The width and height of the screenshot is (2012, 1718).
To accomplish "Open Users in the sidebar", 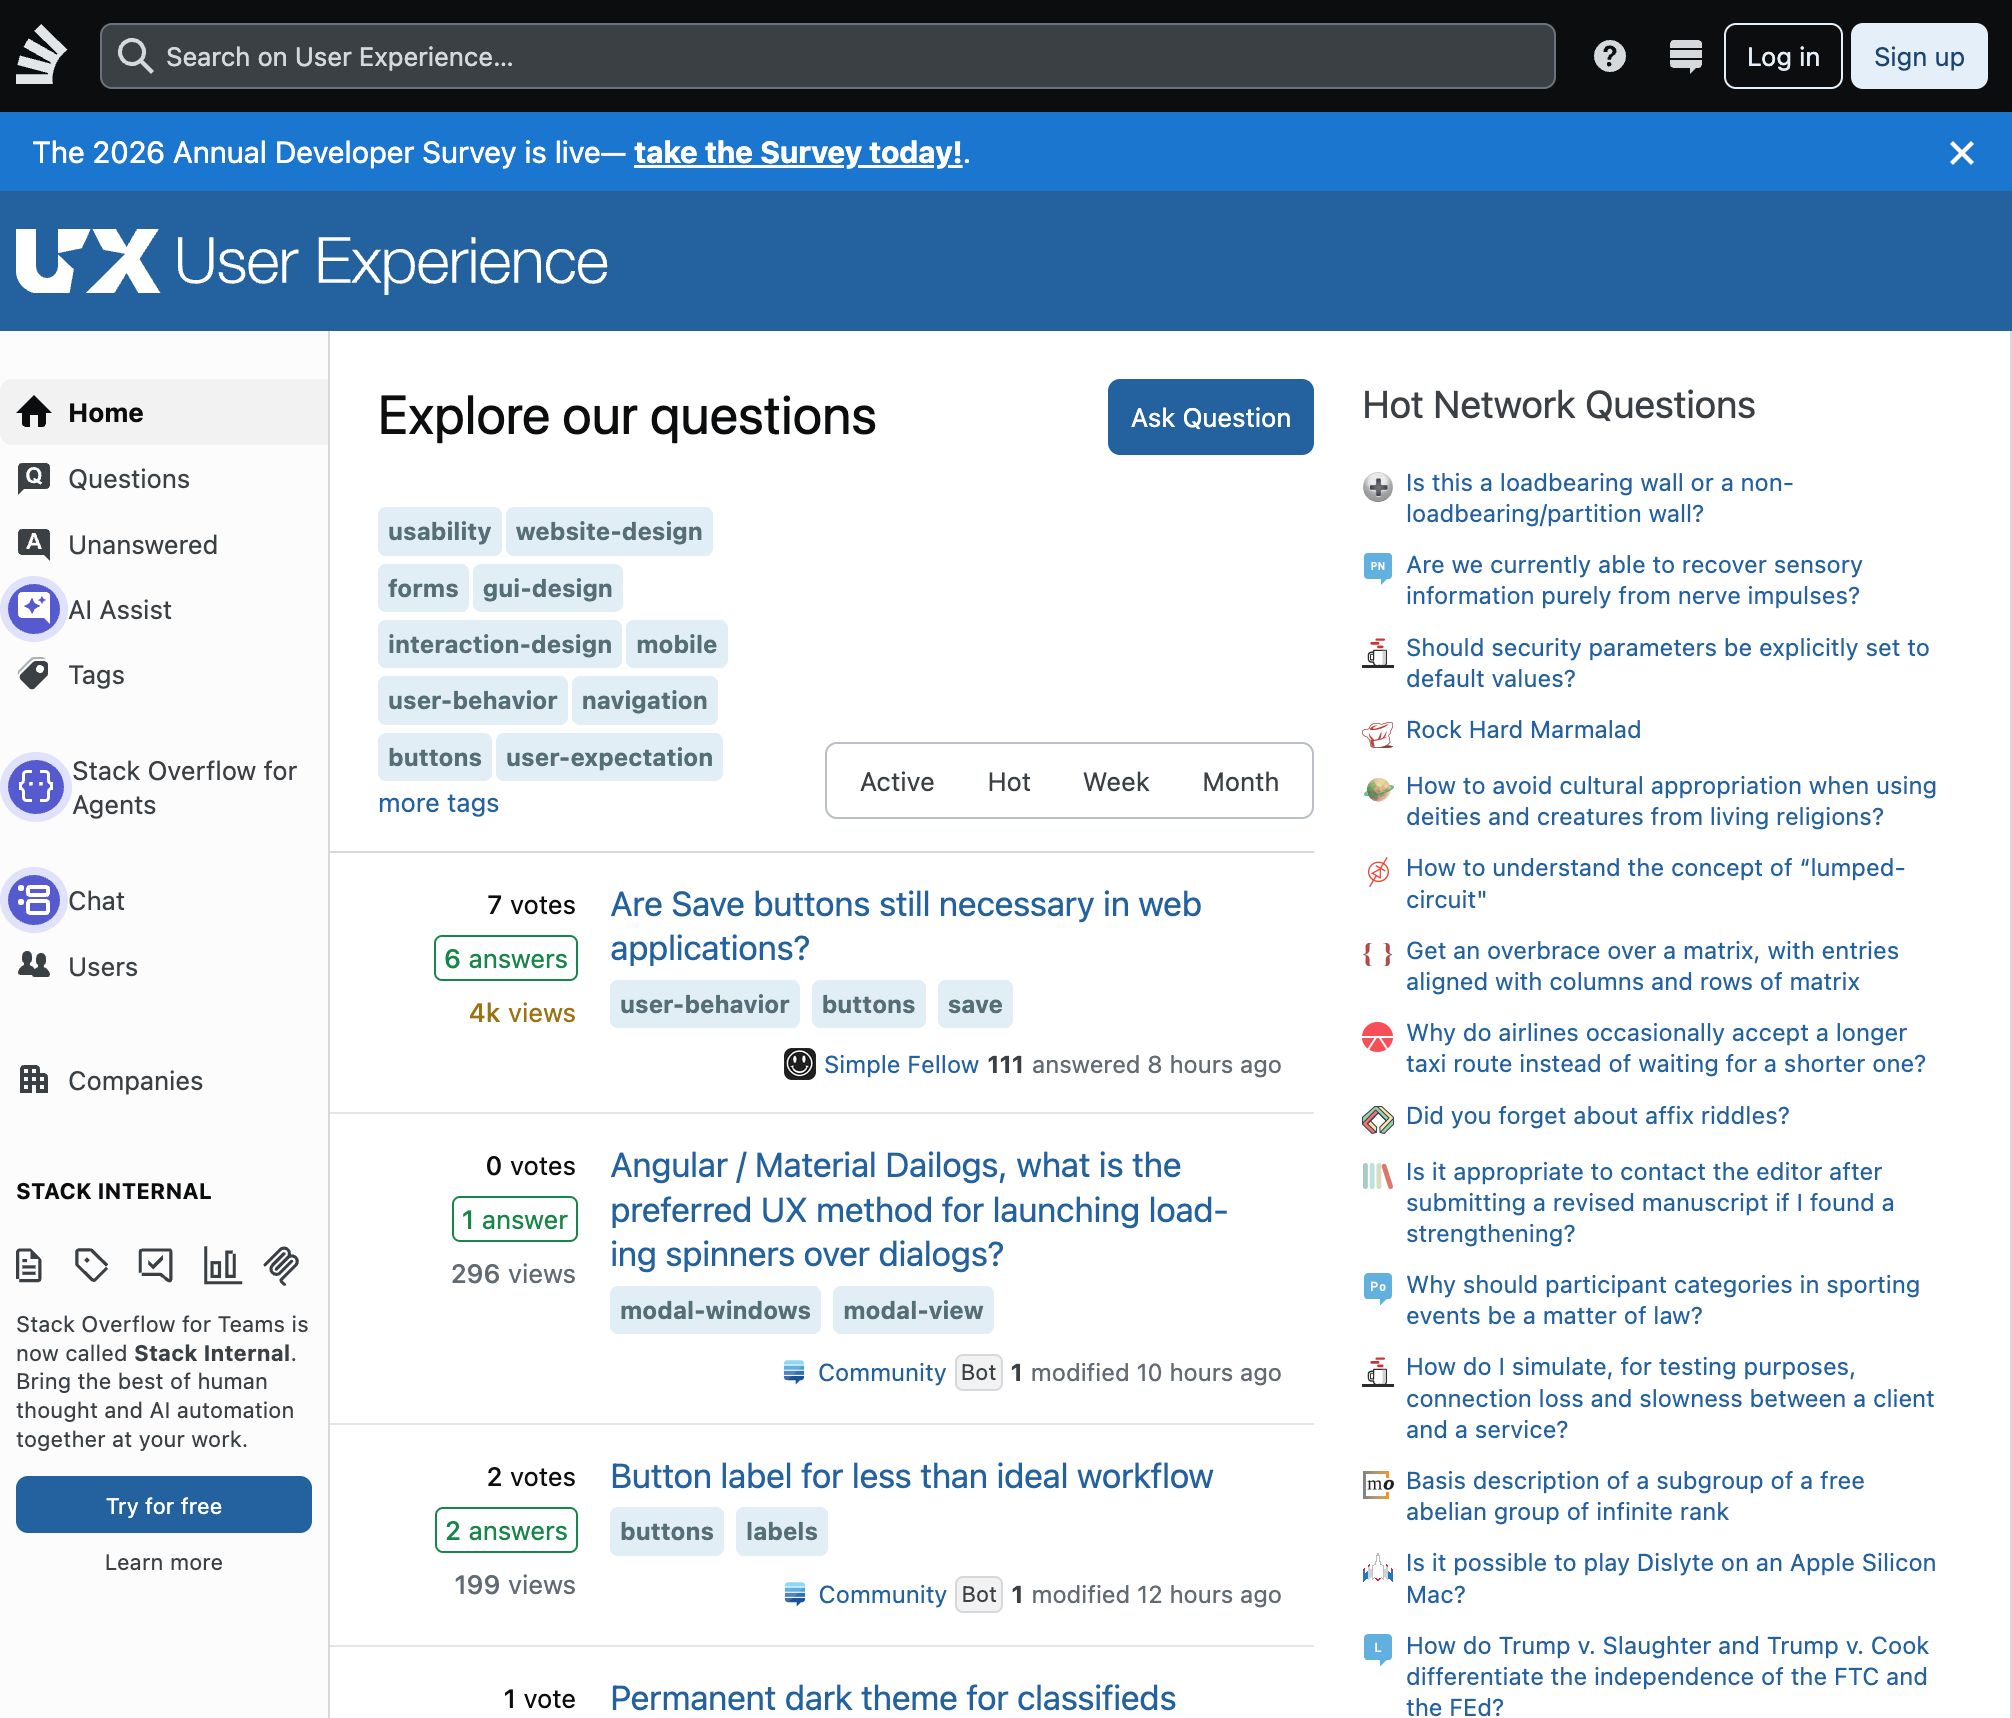I will point(164,966).
